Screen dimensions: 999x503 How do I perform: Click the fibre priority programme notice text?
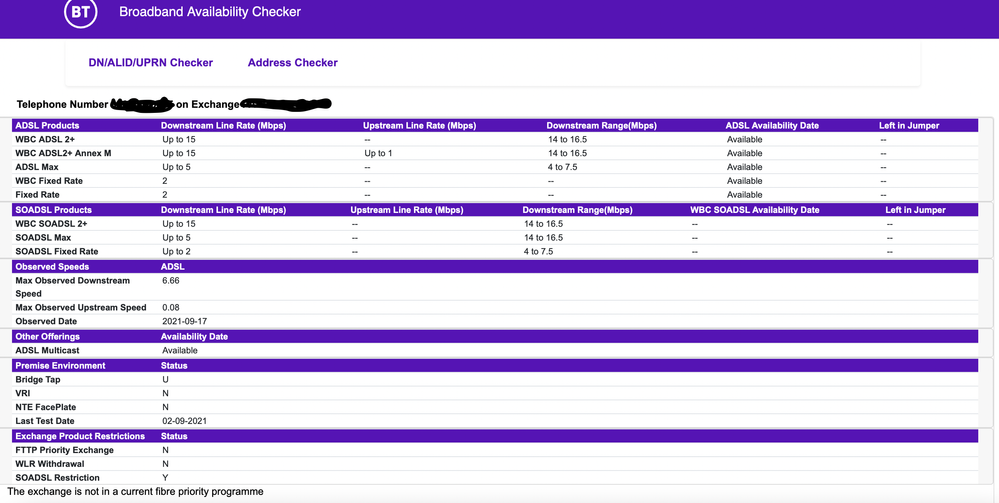point(135,492)
